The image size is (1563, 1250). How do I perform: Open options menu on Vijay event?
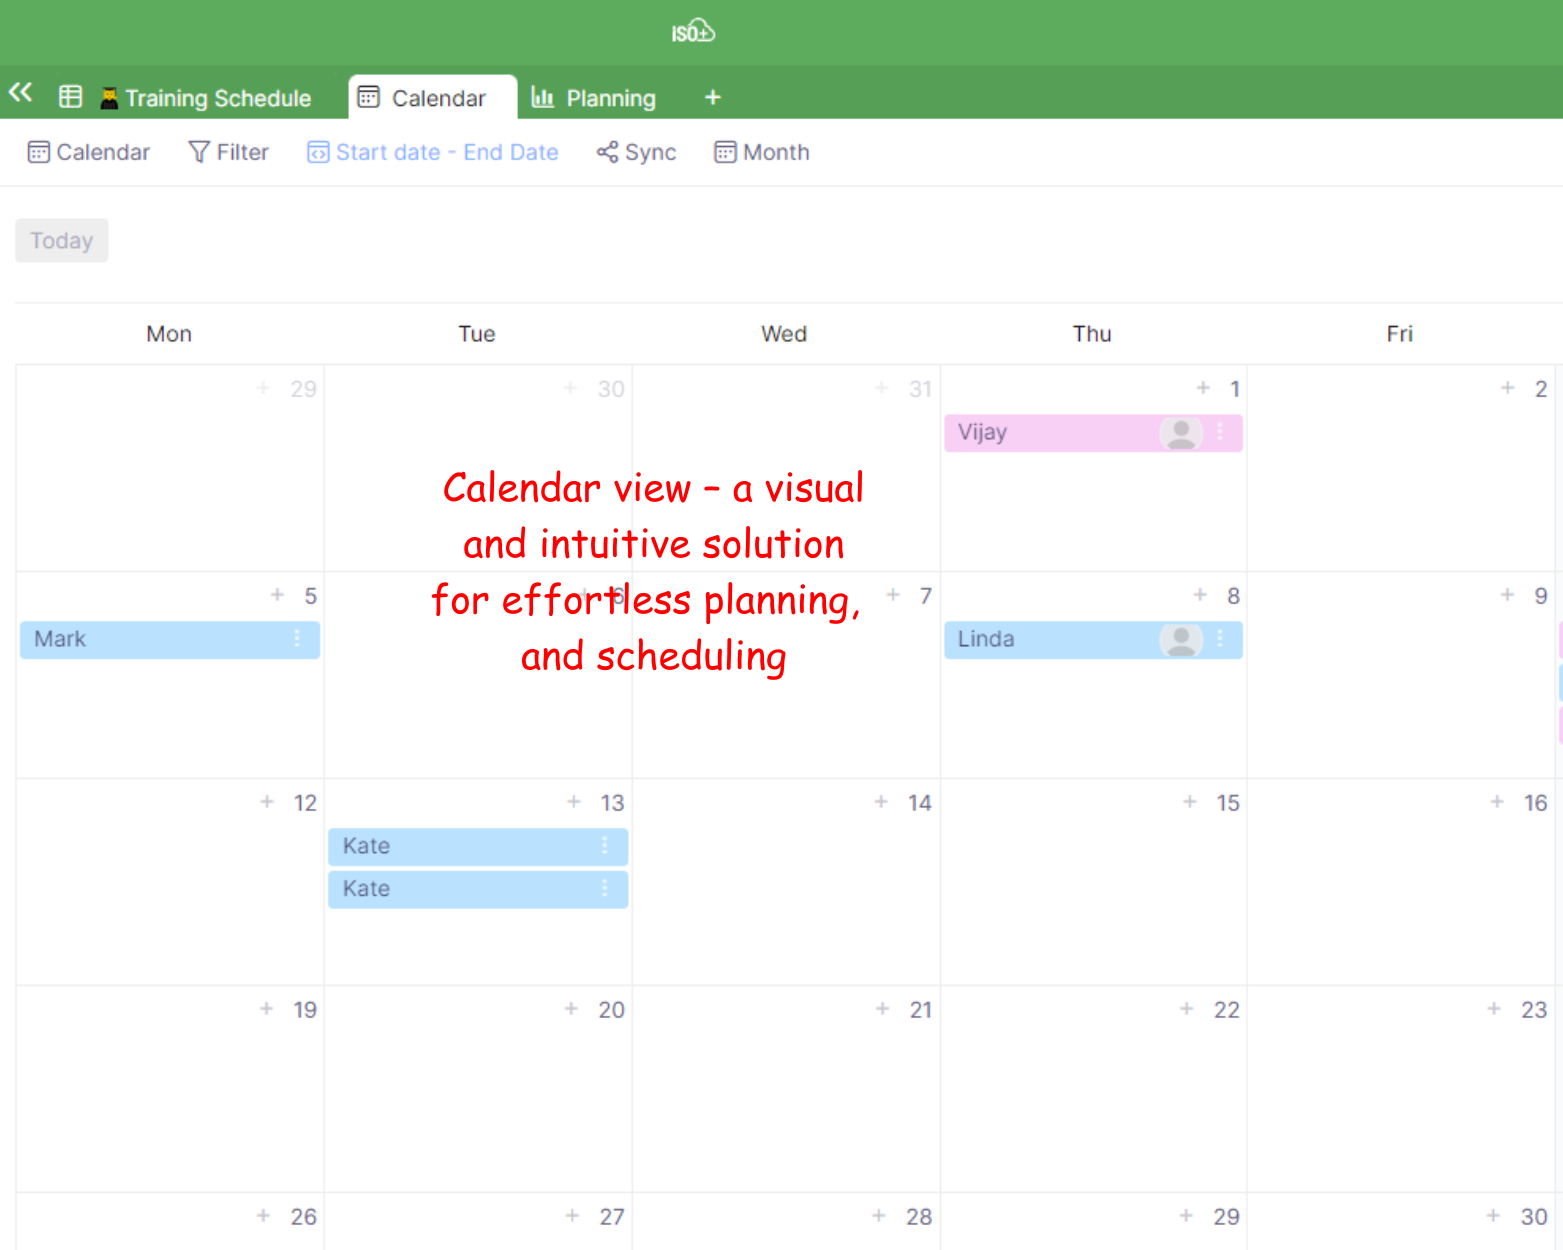pos(1220,432)
